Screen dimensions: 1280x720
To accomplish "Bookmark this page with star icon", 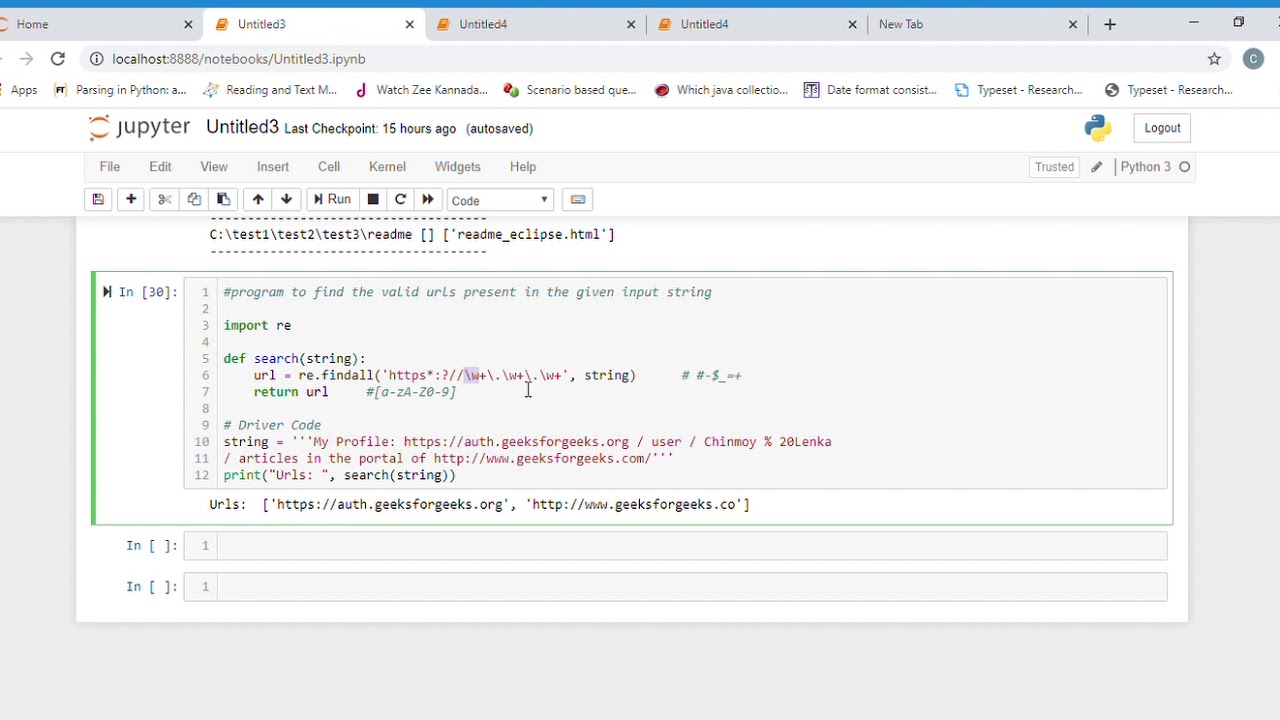I will (1214, 59).
